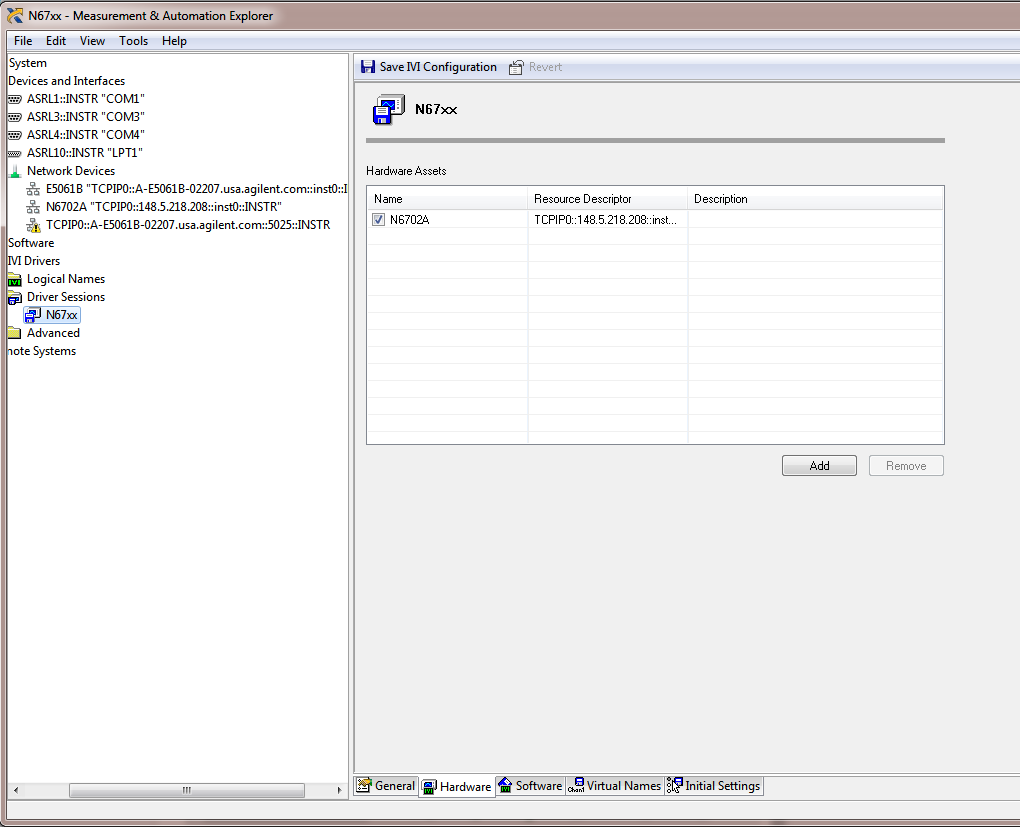Open the Help menu
The image size is (1020, 827).
tap(174, 41)
